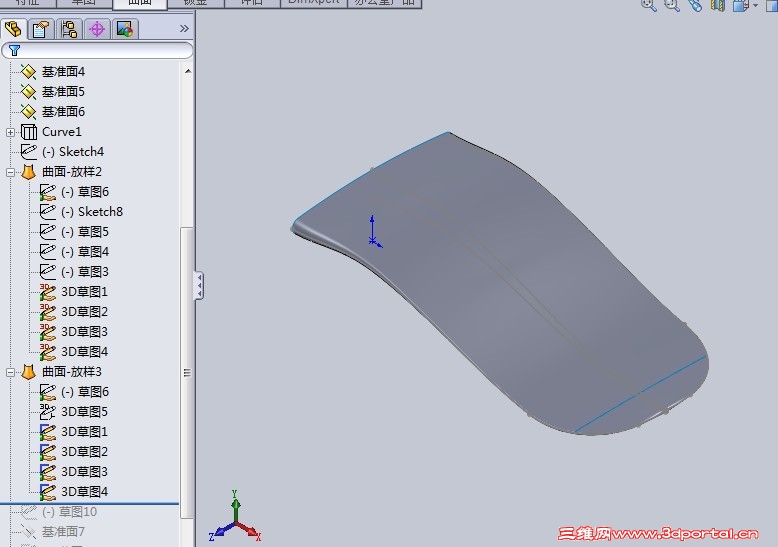Select 3D草图3 under 曲面-放样2
This screenshot has width=778, height=547.
coord(84,332)
